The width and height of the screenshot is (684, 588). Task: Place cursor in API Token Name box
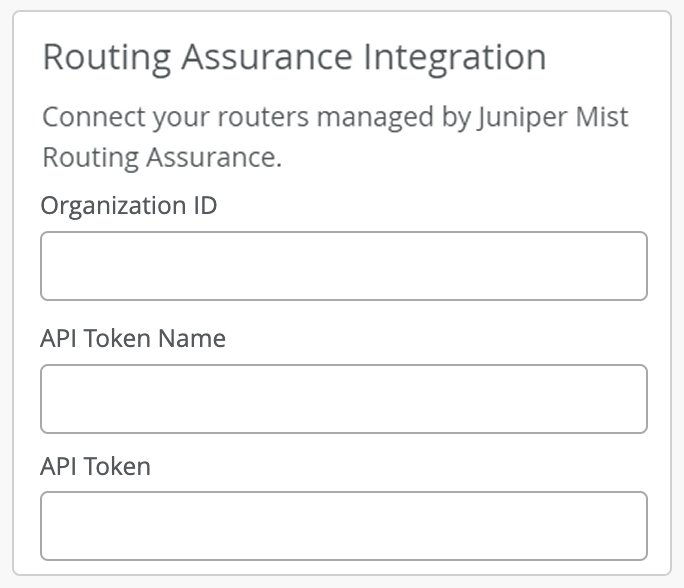(343, 399)
